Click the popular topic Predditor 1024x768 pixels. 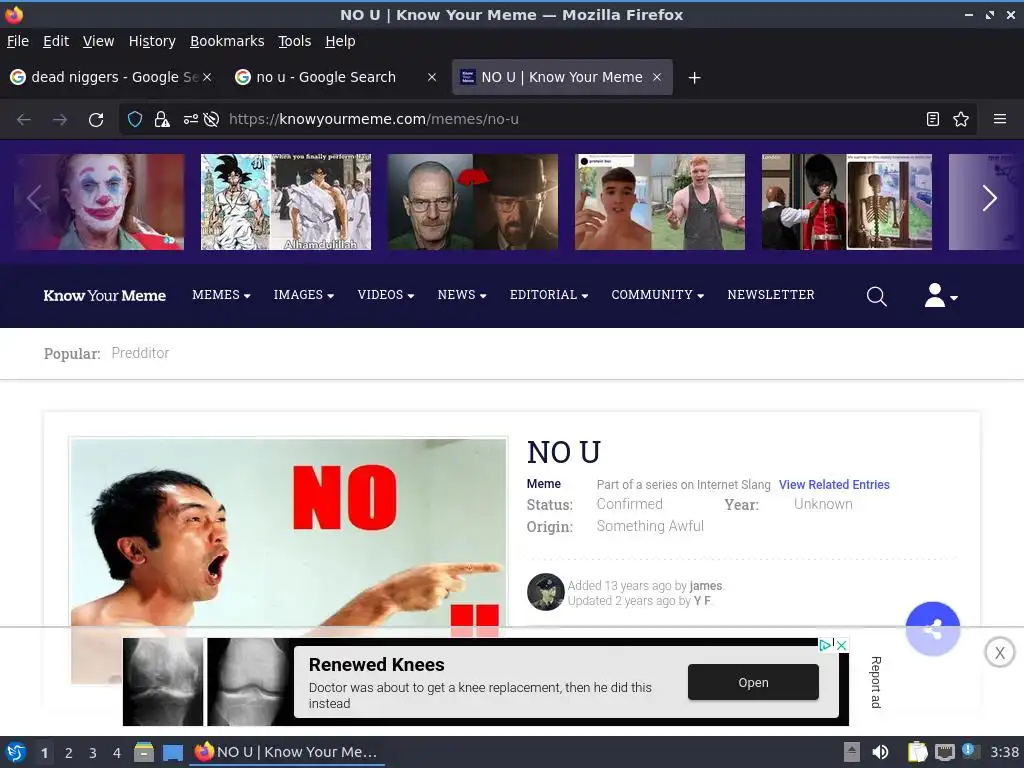tap(140, 353)
